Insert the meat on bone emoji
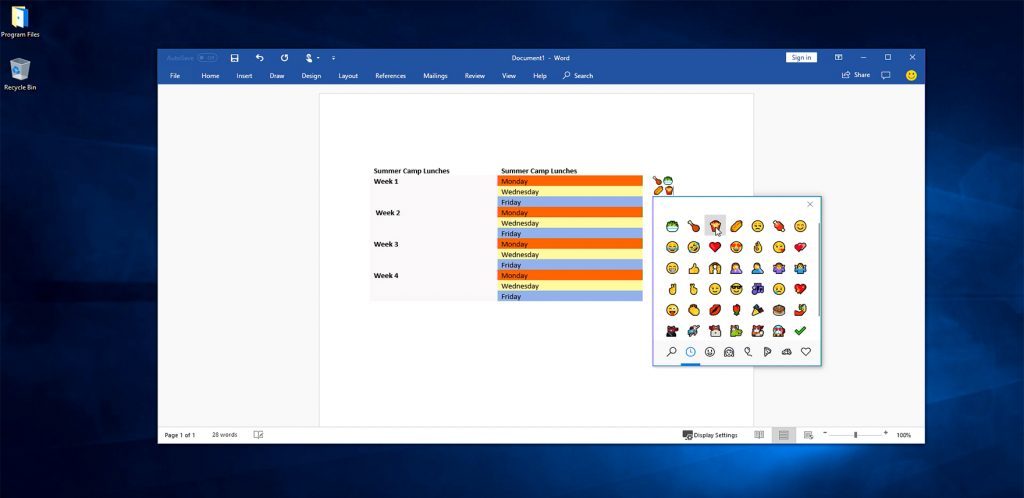The image size is (1024, 498). pos(779,226)
